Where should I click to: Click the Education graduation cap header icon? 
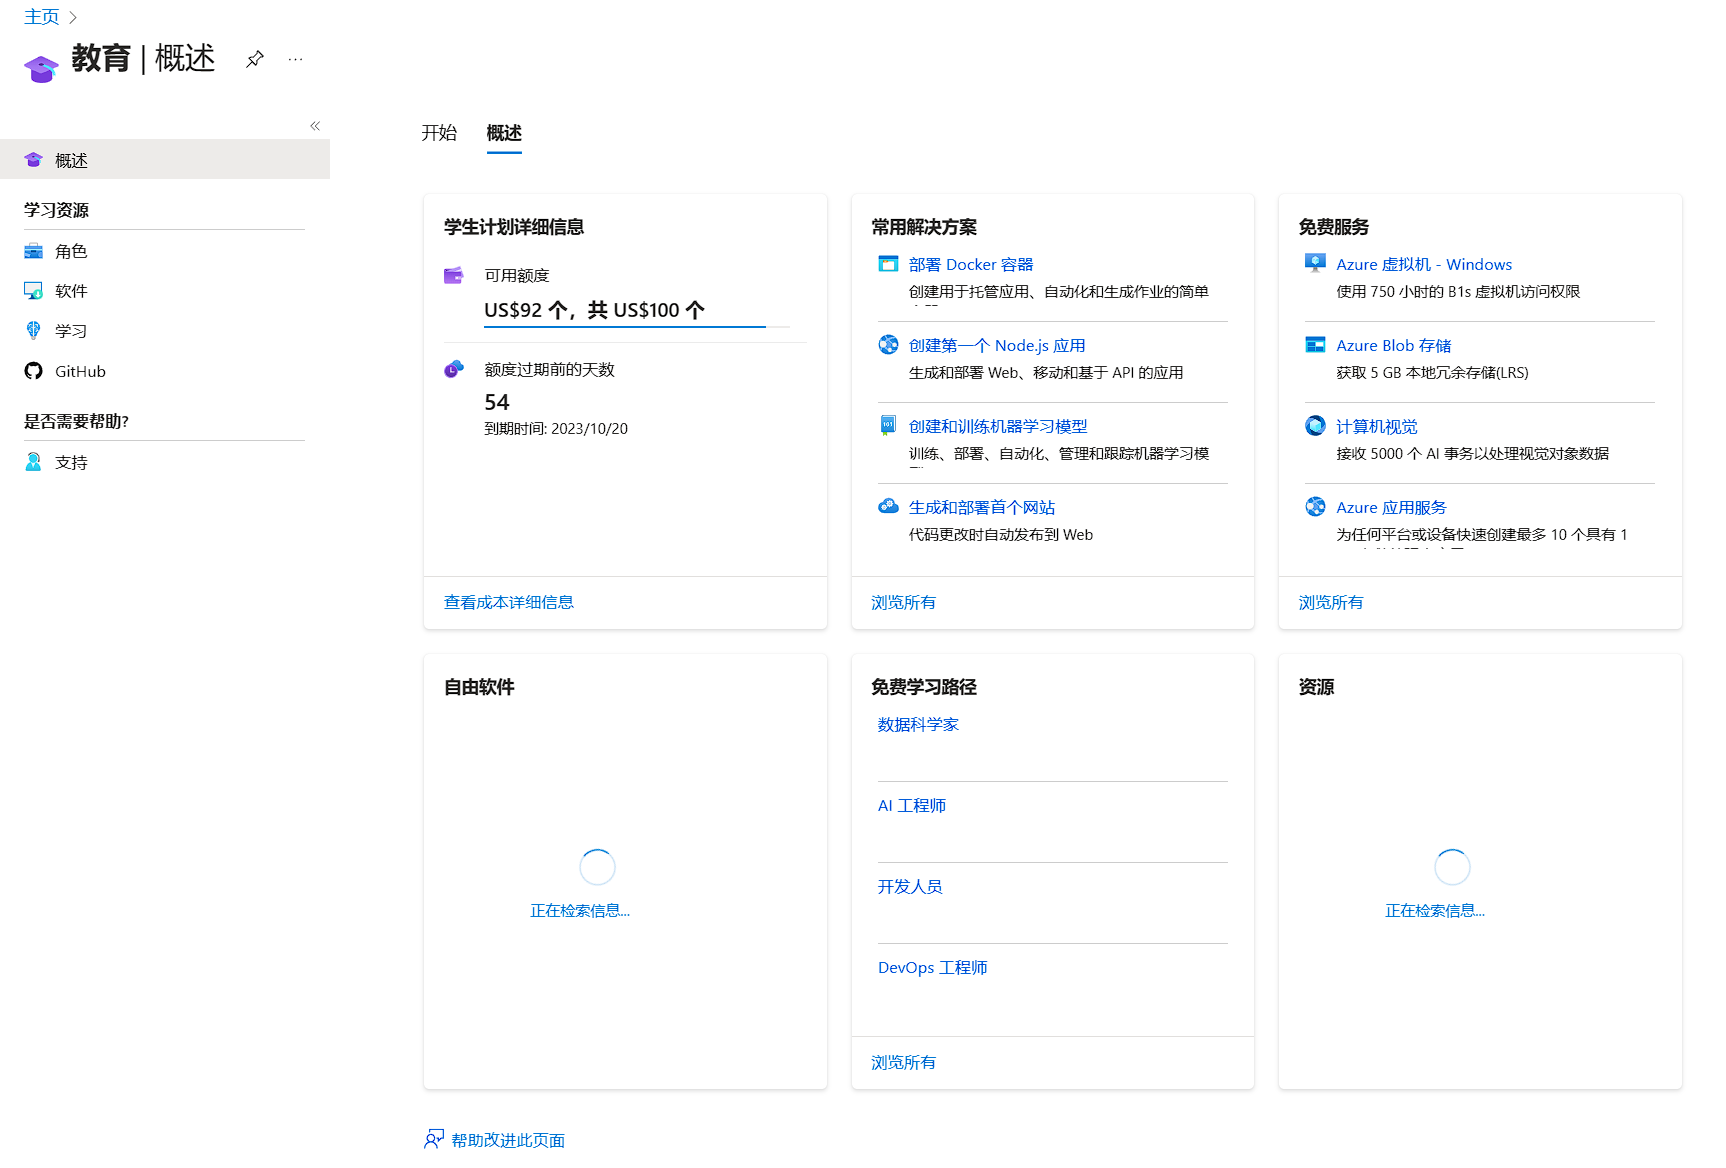point(41,68)
